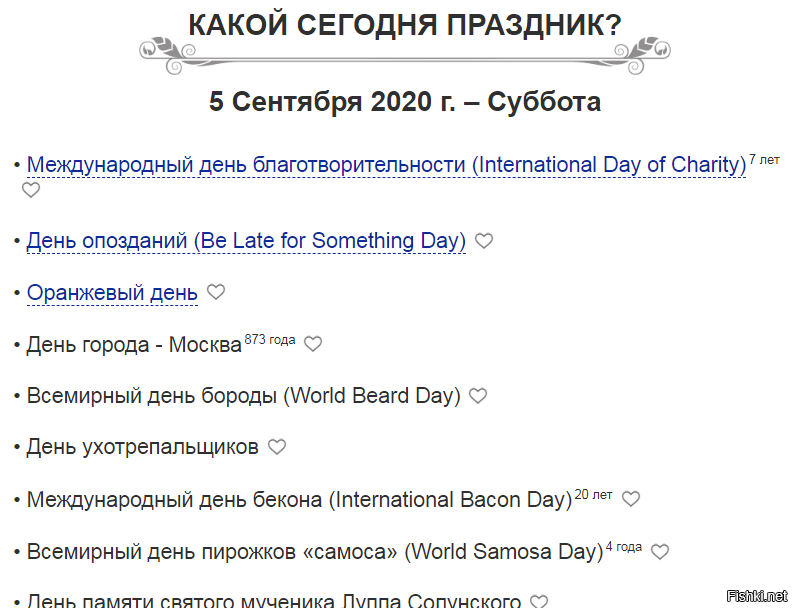This screenshot has width=793, height=608.
Task: Click heart beside День города - Москва
Action: [313, 344]
